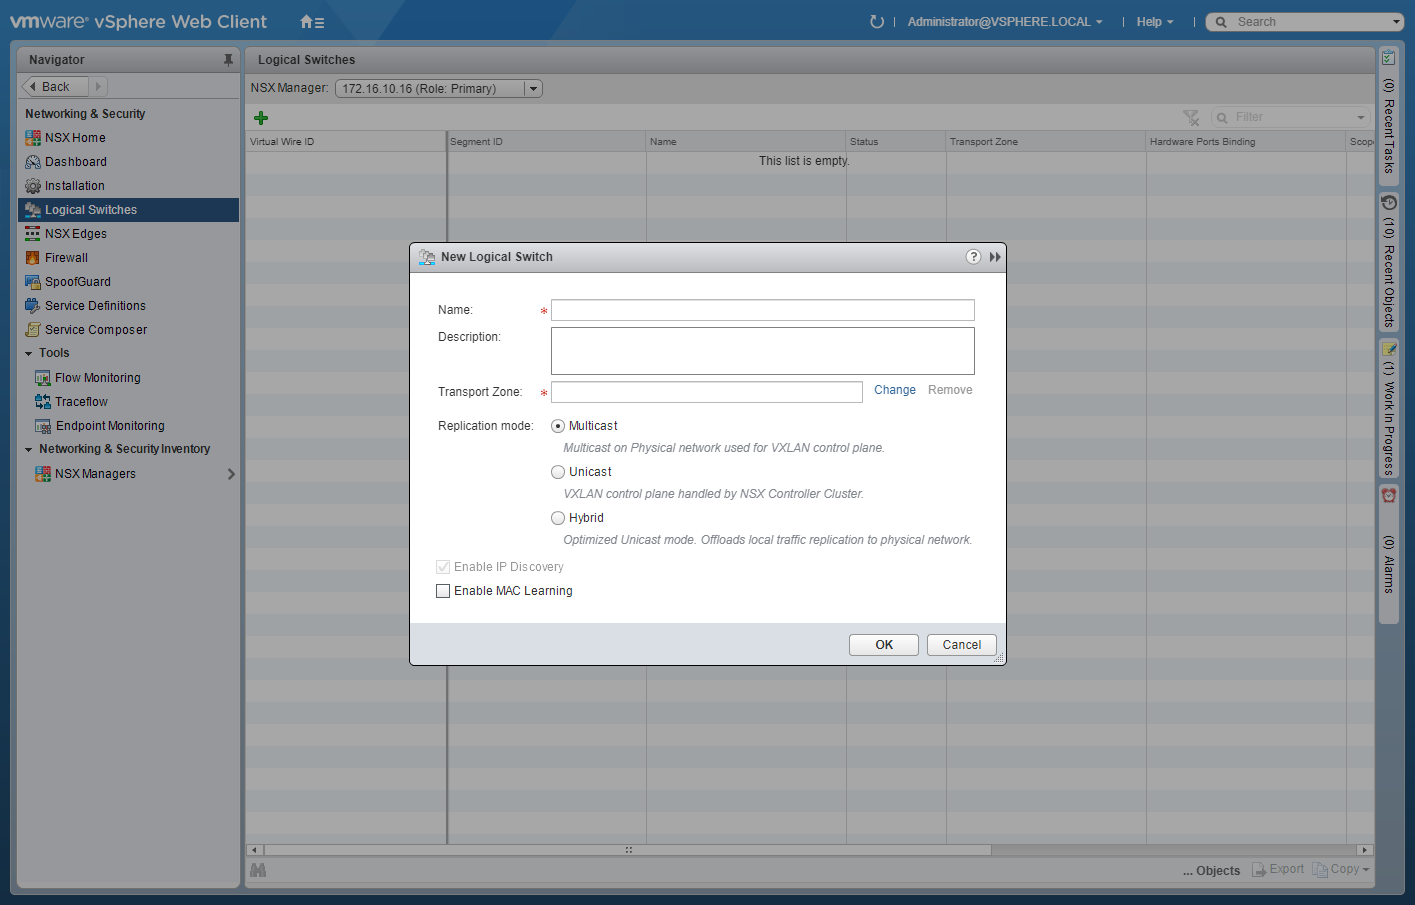The height and width of the screenshot is (905, 1415).
Task: Open NSX Edges in the navigator
Action: [x=75, y=234]
